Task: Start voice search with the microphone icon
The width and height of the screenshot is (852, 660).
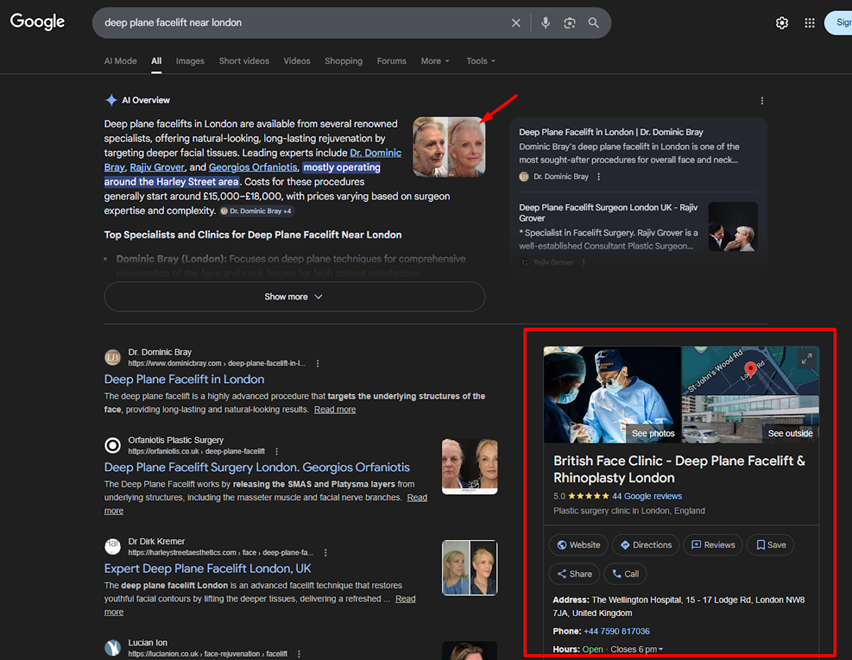Action: coord(545,23)
